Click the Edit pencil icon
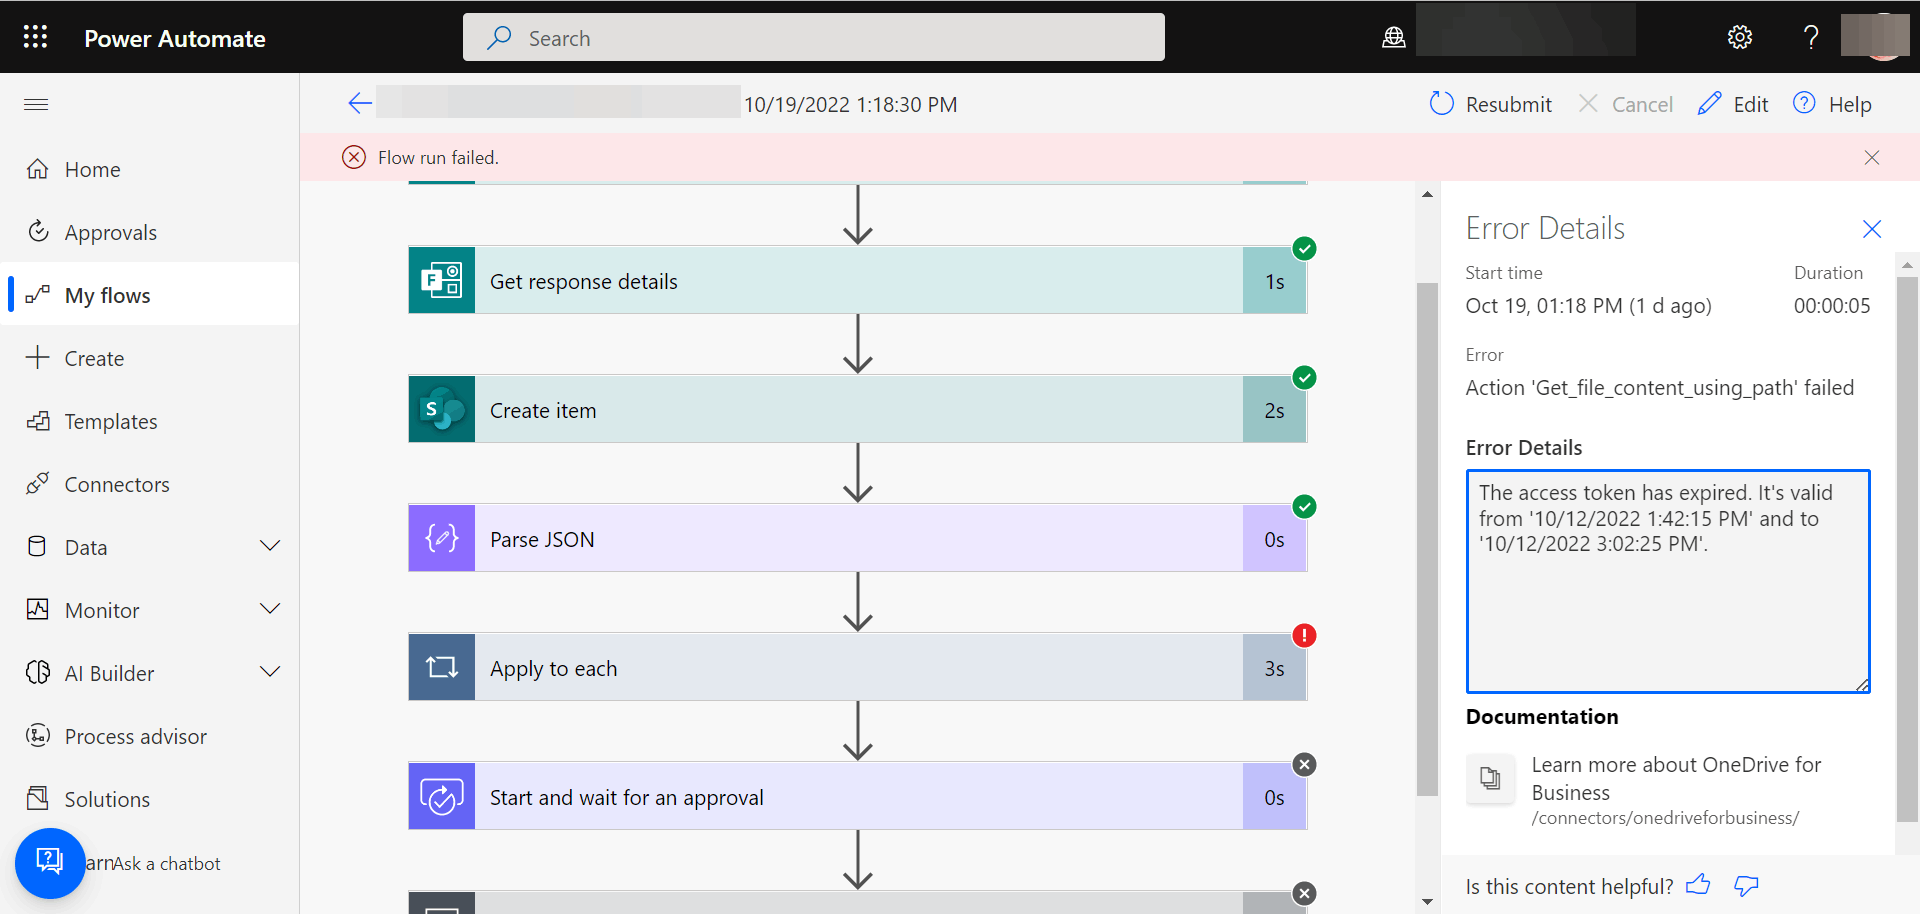 coord(1710,103)
